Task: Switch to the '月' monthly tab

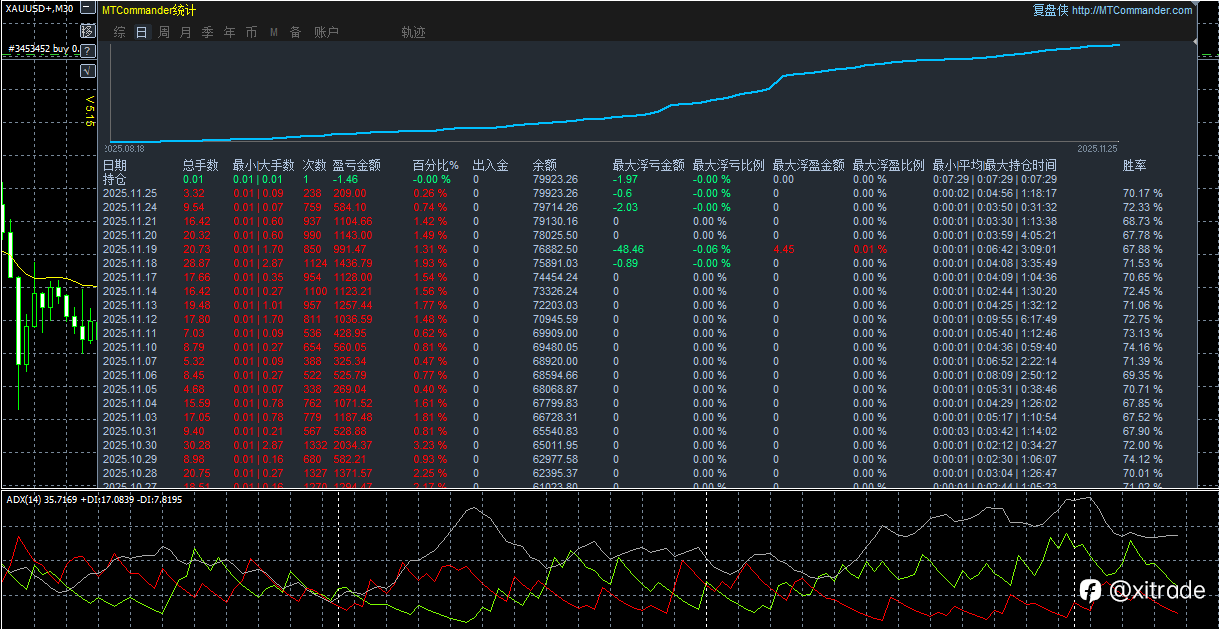Action: (x=185, y=32)
